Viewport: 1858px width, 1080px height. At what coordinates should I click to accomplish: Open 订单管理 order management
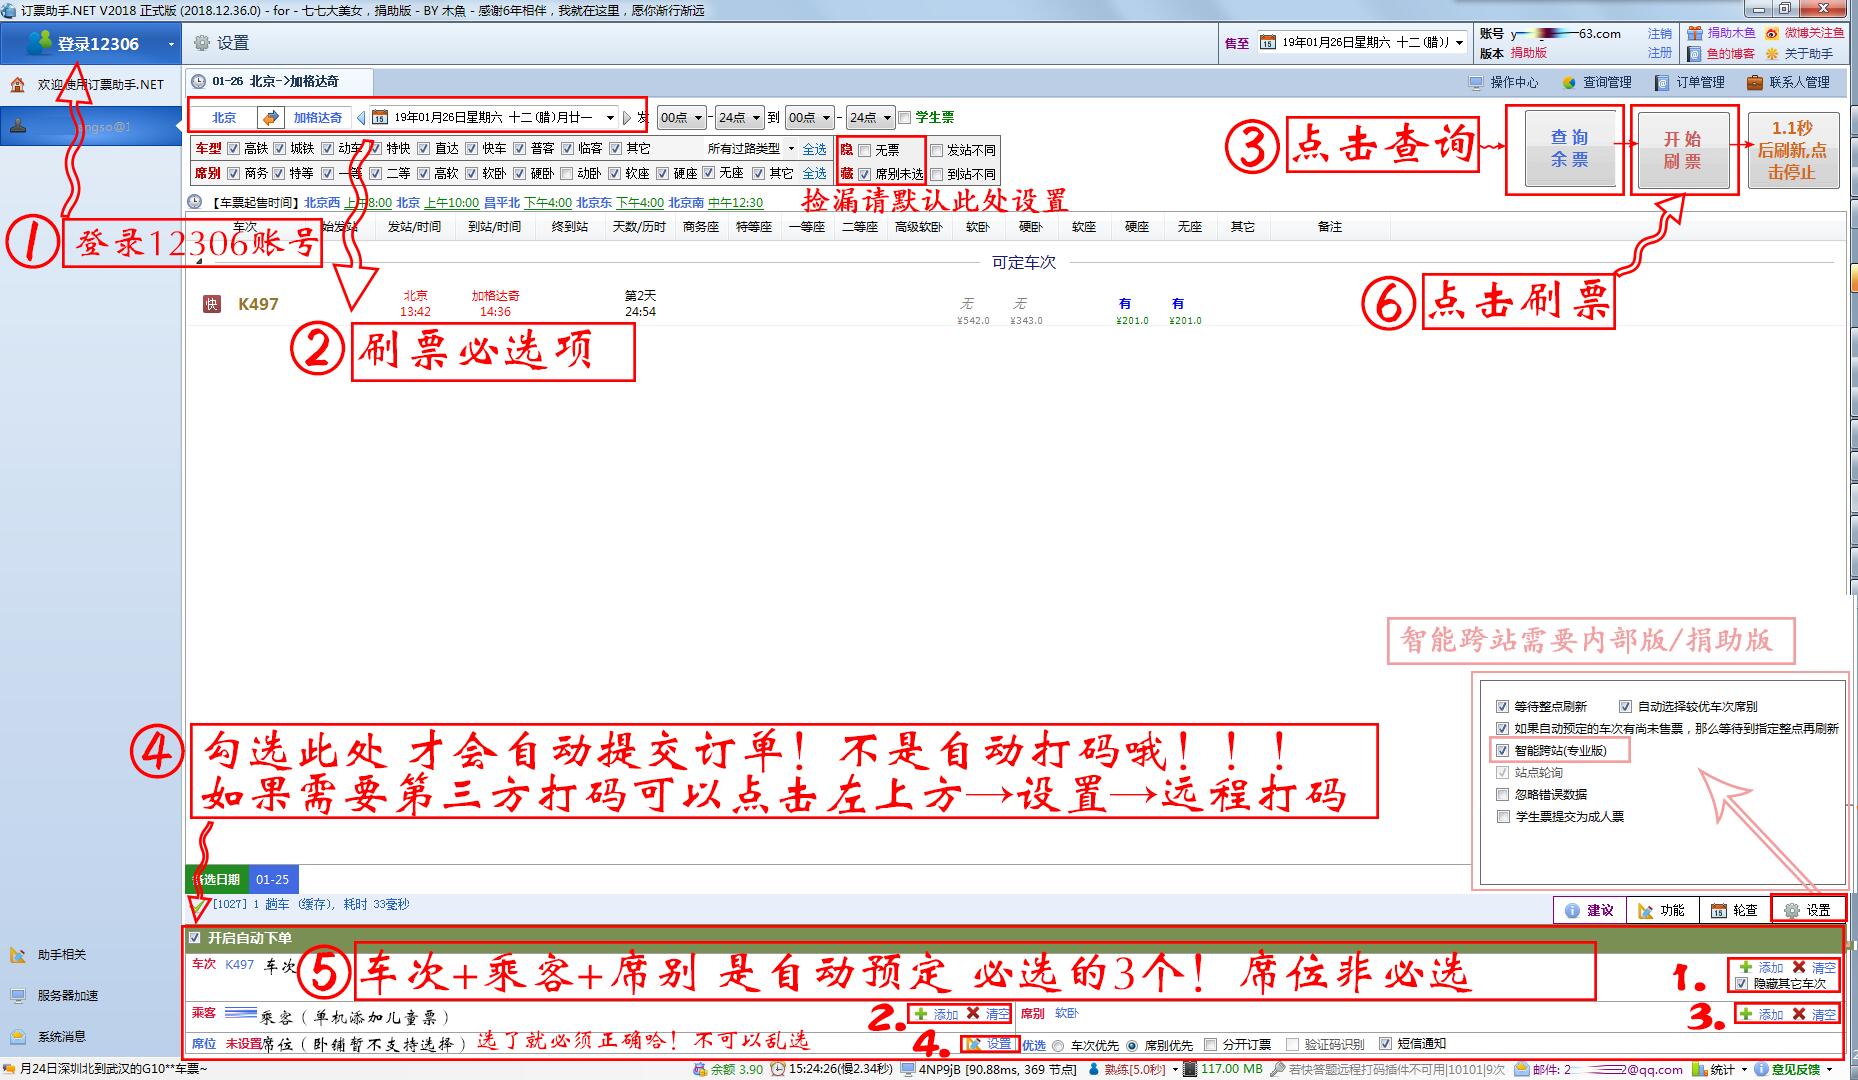click(x=1689, y=82)
